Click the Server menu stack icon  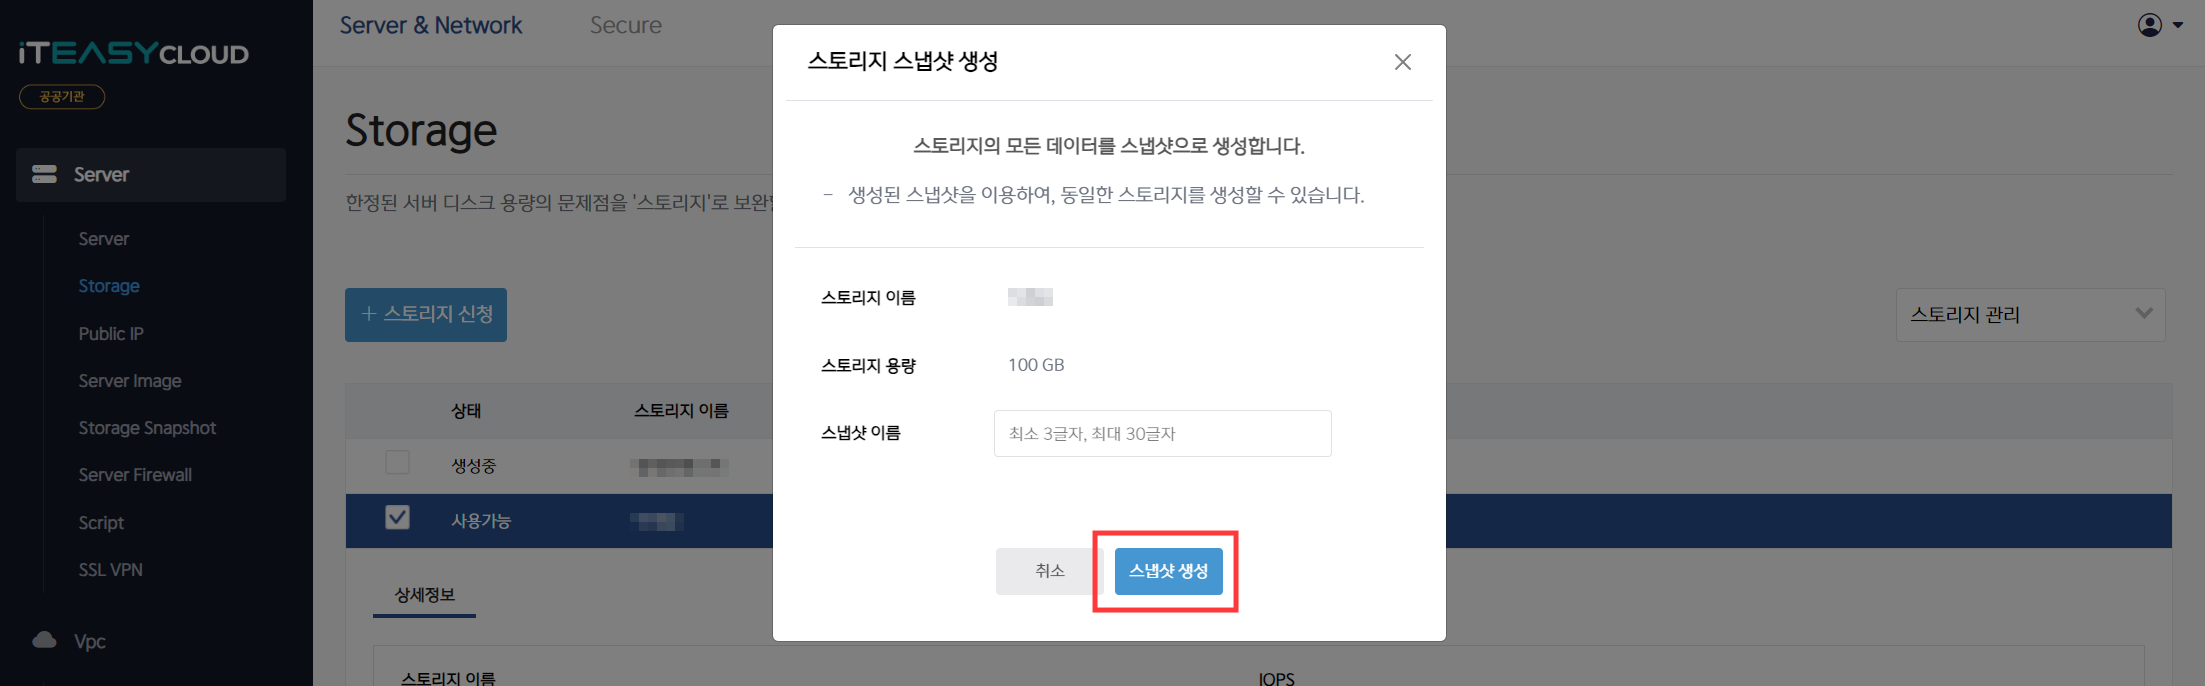[x=45, y=174]
